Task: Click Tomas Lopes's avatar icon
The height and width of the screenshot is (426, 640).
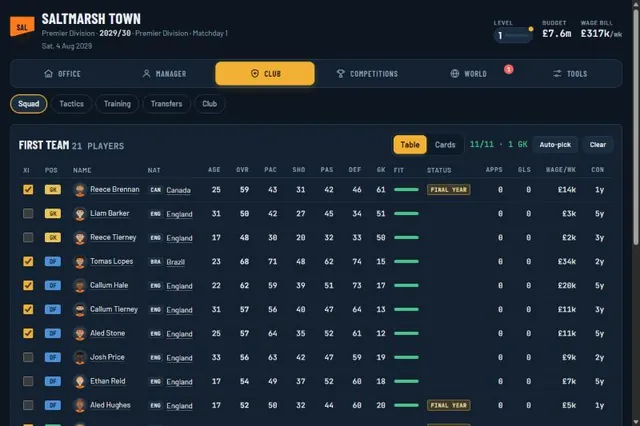Action: coord(80,262)
